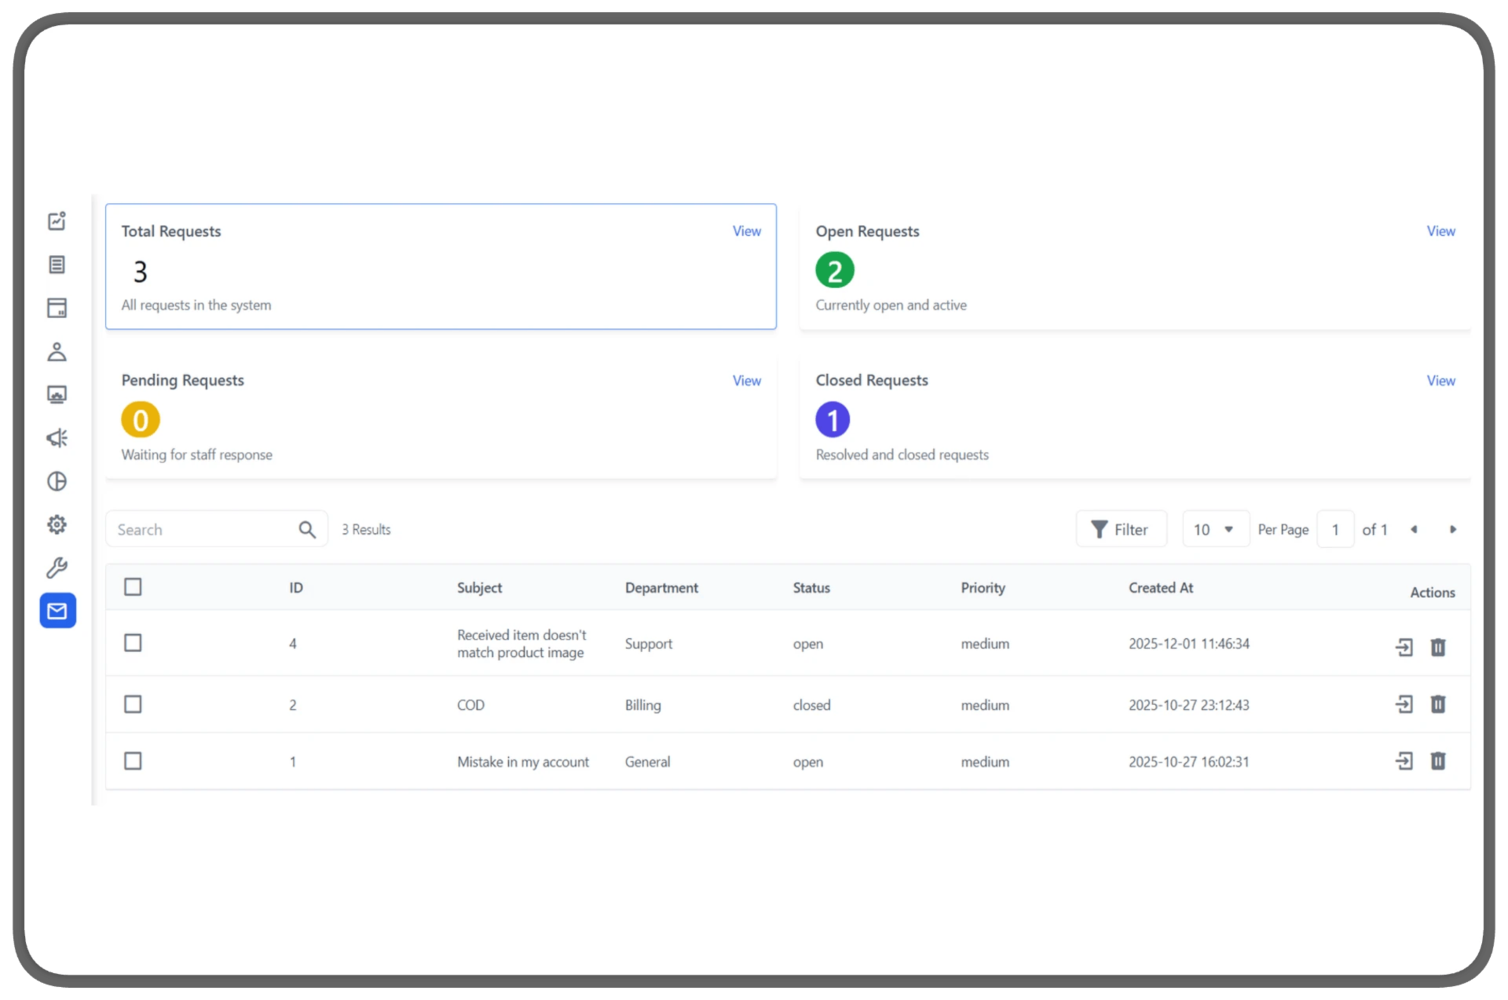Open the 10 per page dropdown

1214,529
